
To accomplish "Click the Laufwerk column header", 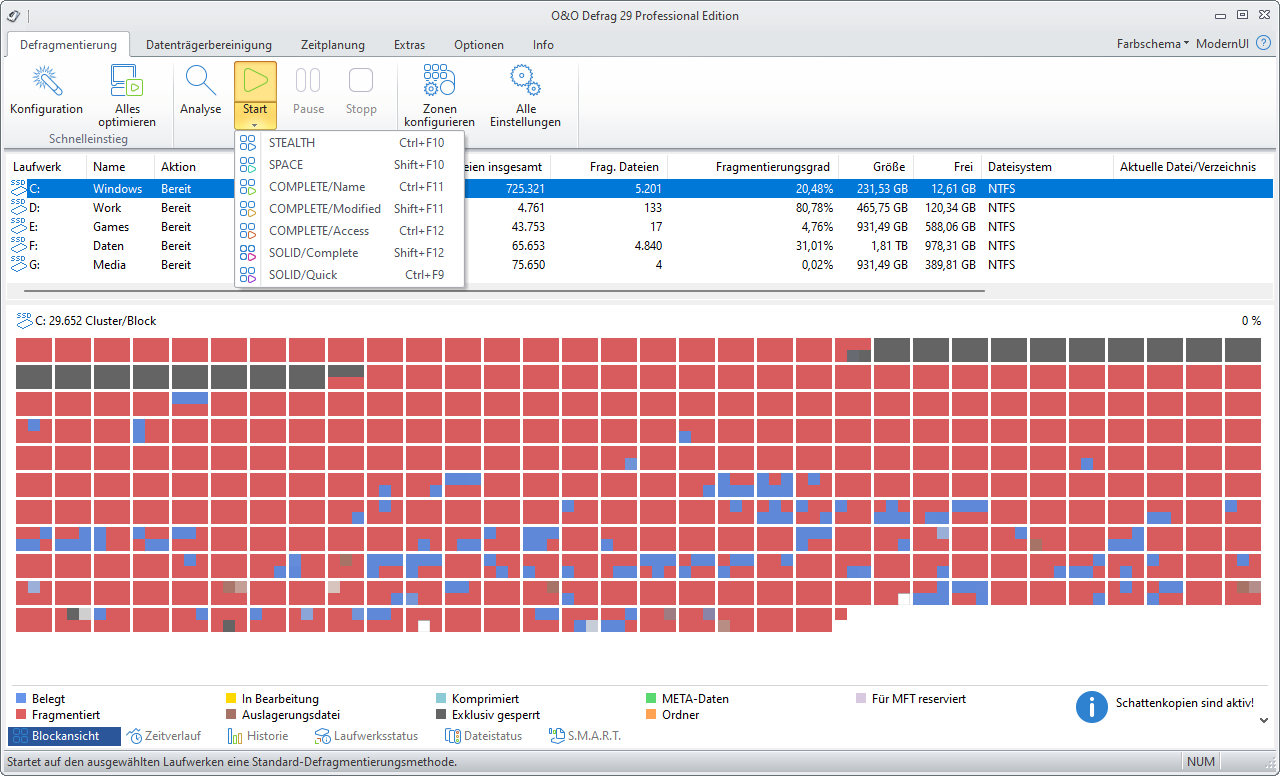I will [47, 167].
